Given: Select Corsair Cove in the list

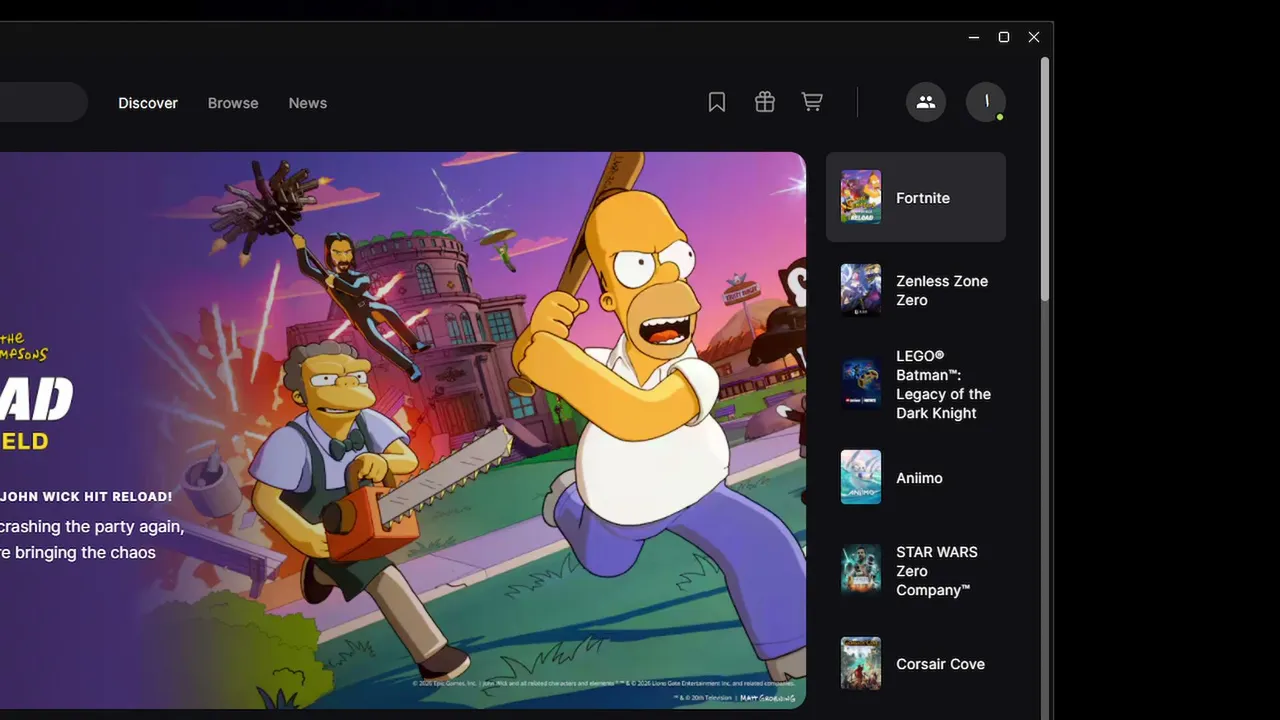Looking at the screenshot, I should [916, 664].
